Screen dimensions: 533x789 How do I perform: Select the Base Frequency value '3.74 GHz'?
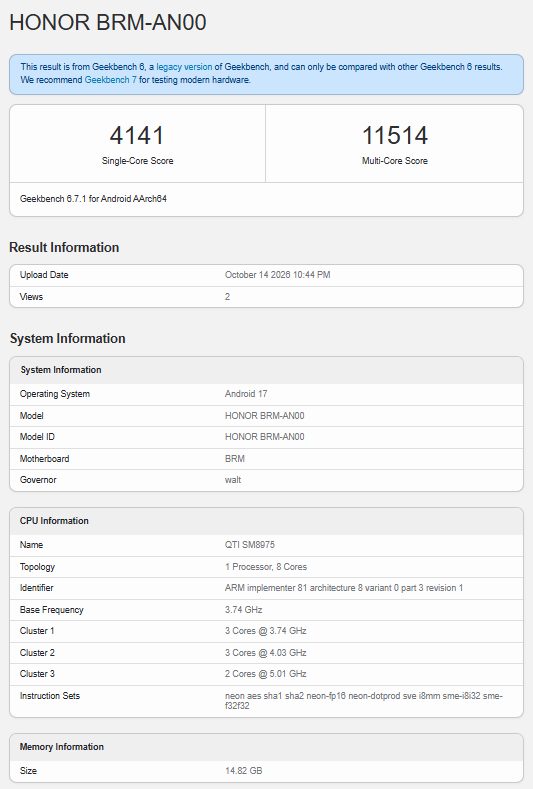pos(244,610)
